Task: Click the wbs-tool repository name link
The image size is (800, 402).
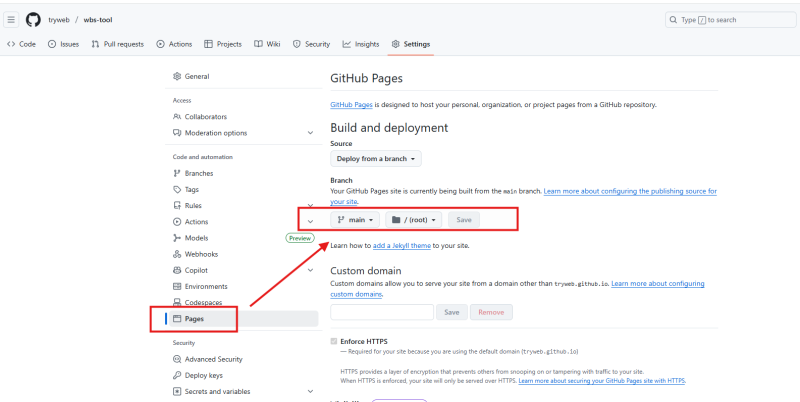Action: 98,20
